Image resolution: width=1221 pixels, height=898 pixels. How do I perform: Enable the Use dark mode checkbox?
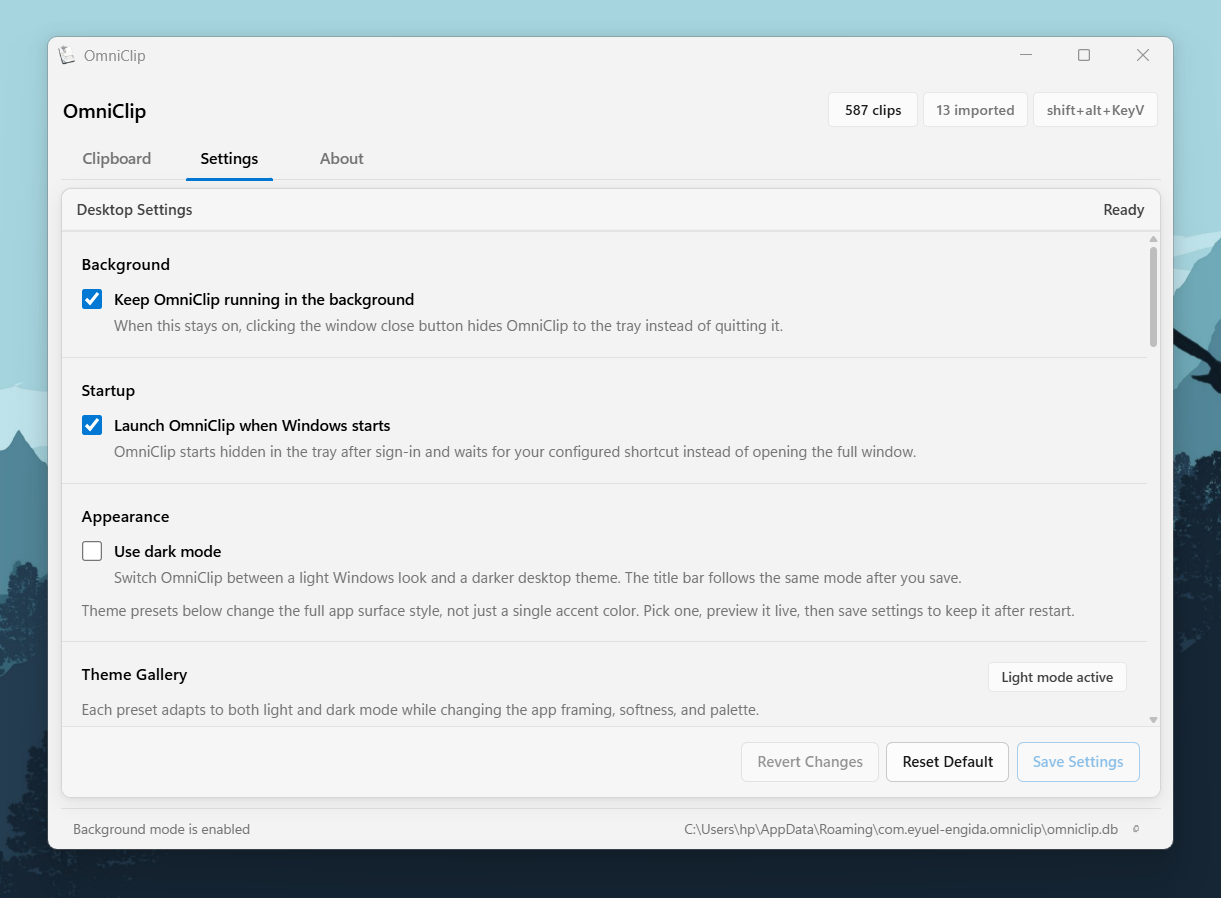tap(92, 551)
